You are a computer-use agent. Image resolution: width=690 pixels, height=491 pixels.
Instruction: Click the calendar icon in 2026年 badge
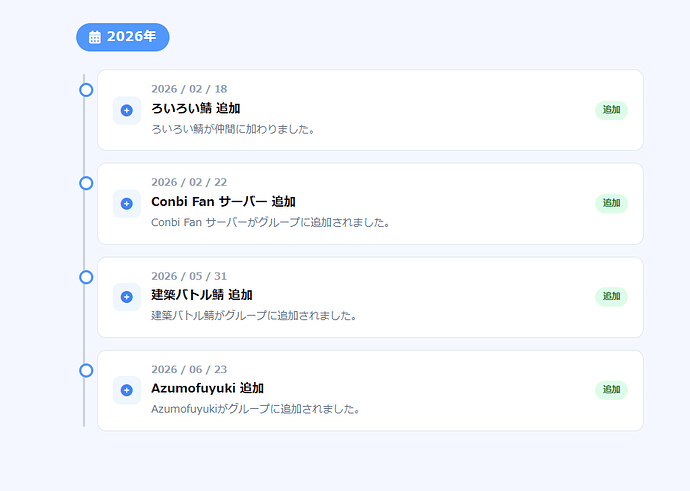click(x=95, y=37)
